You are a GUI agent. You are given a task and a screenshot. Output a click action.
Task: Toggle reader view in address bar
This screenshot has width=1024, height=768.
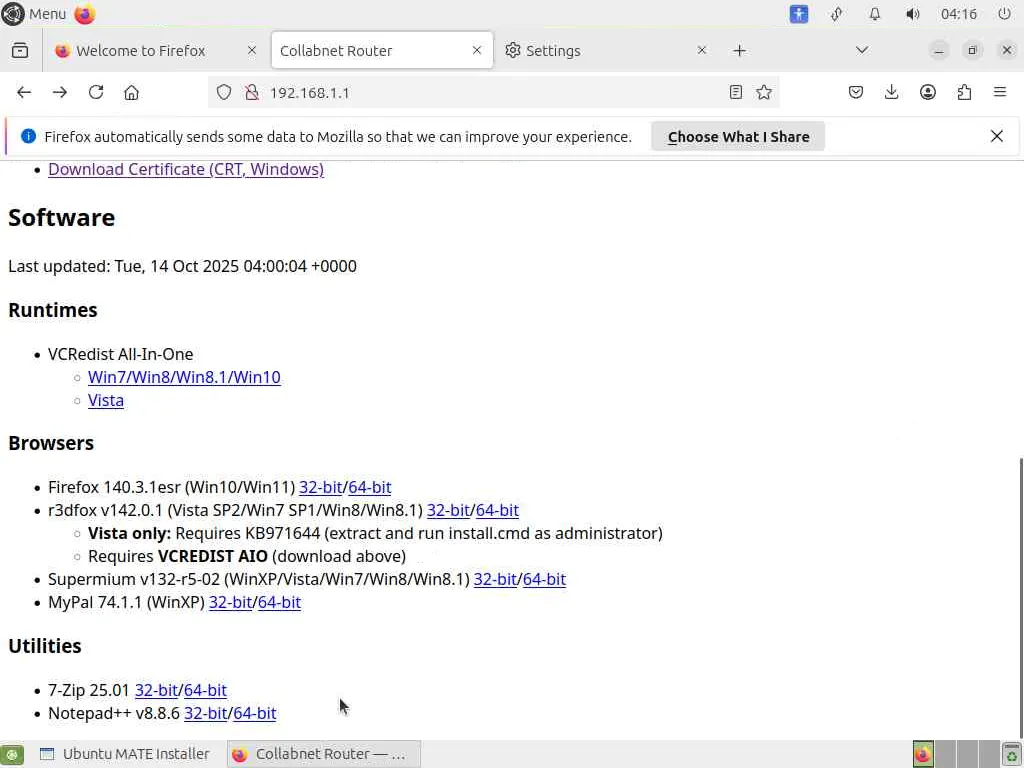(735, 92)
